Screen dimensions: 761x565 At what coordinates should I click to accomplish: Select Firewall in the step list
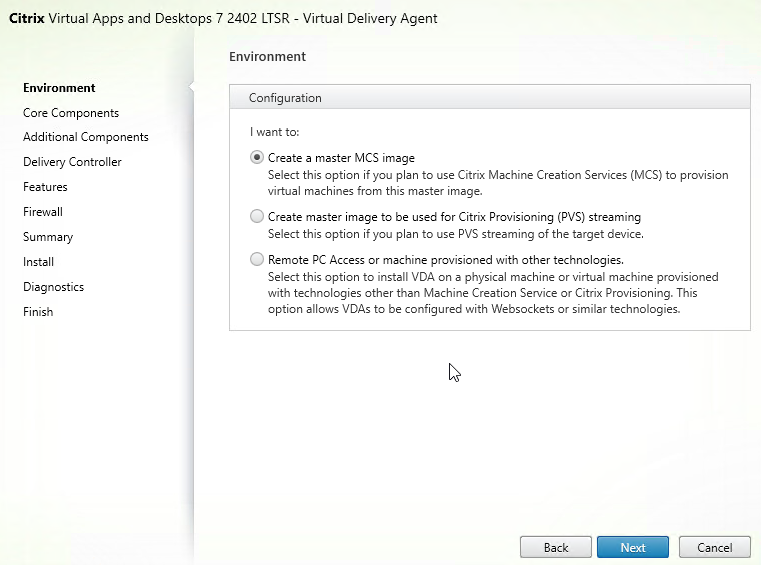43,212
